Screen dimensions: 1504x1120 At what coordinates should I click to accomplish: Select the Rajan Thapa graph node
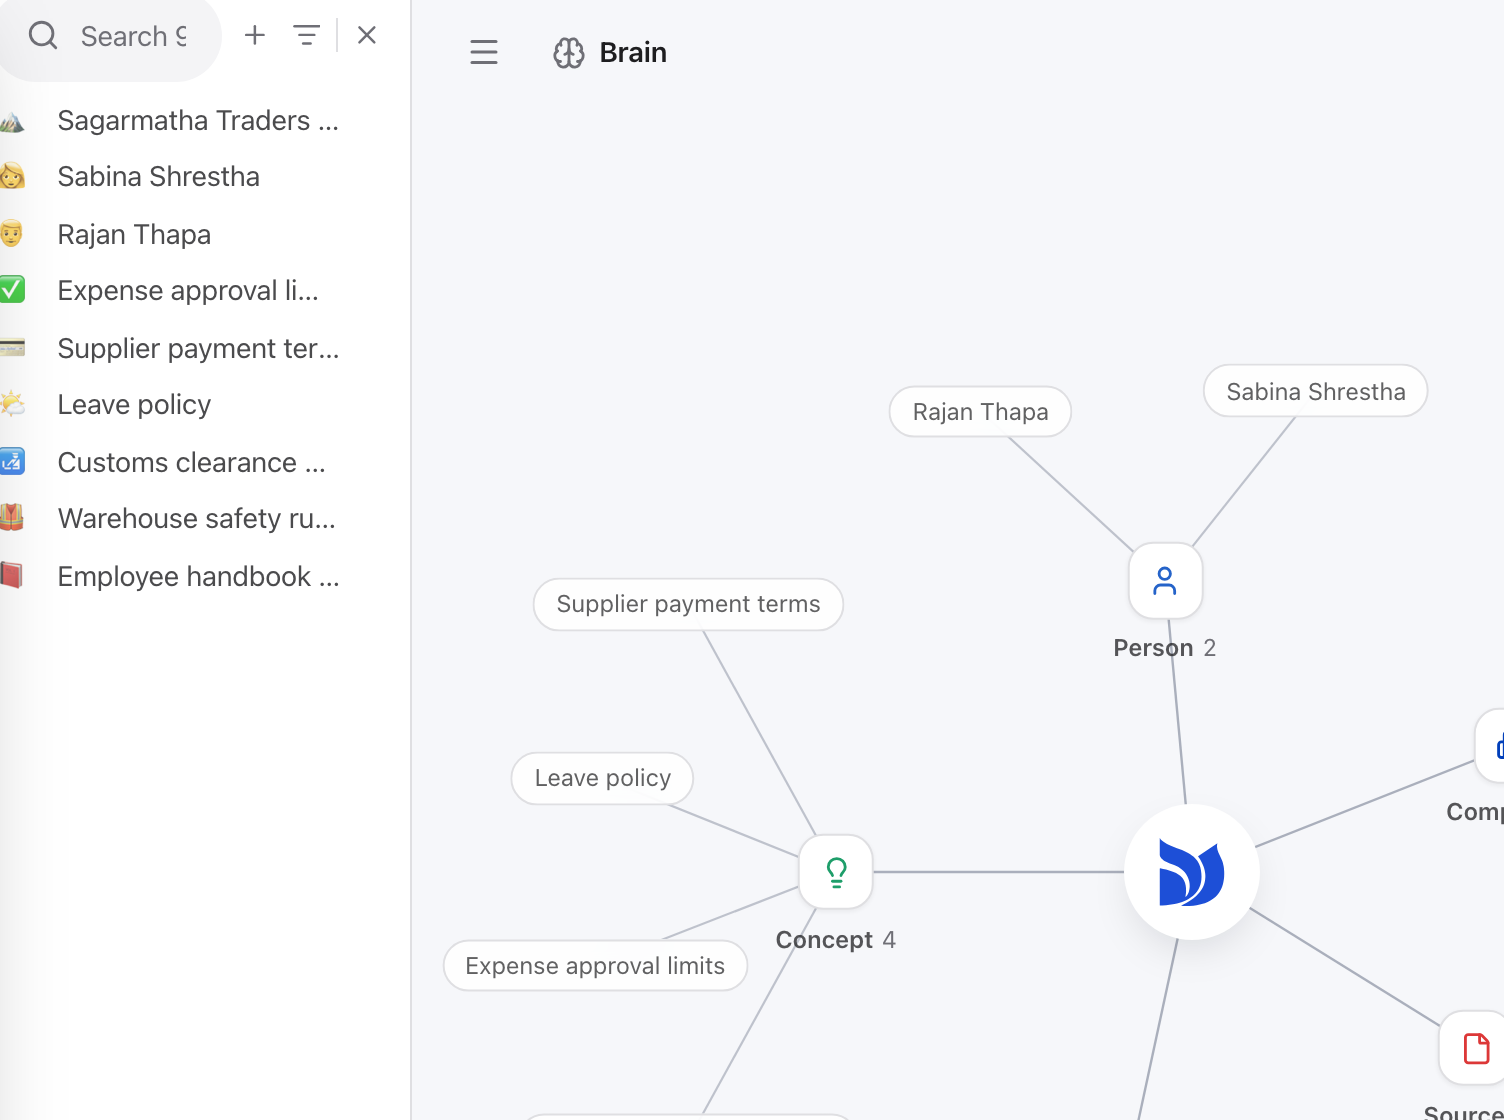pyautogui.click(x=980, y=412)
